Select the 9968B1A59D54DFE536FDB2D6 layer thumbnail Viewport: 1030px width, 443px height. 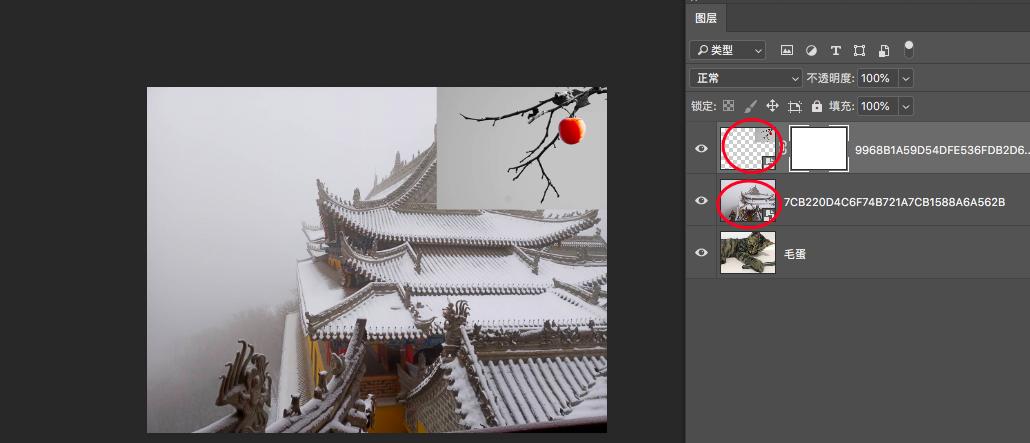748,149
